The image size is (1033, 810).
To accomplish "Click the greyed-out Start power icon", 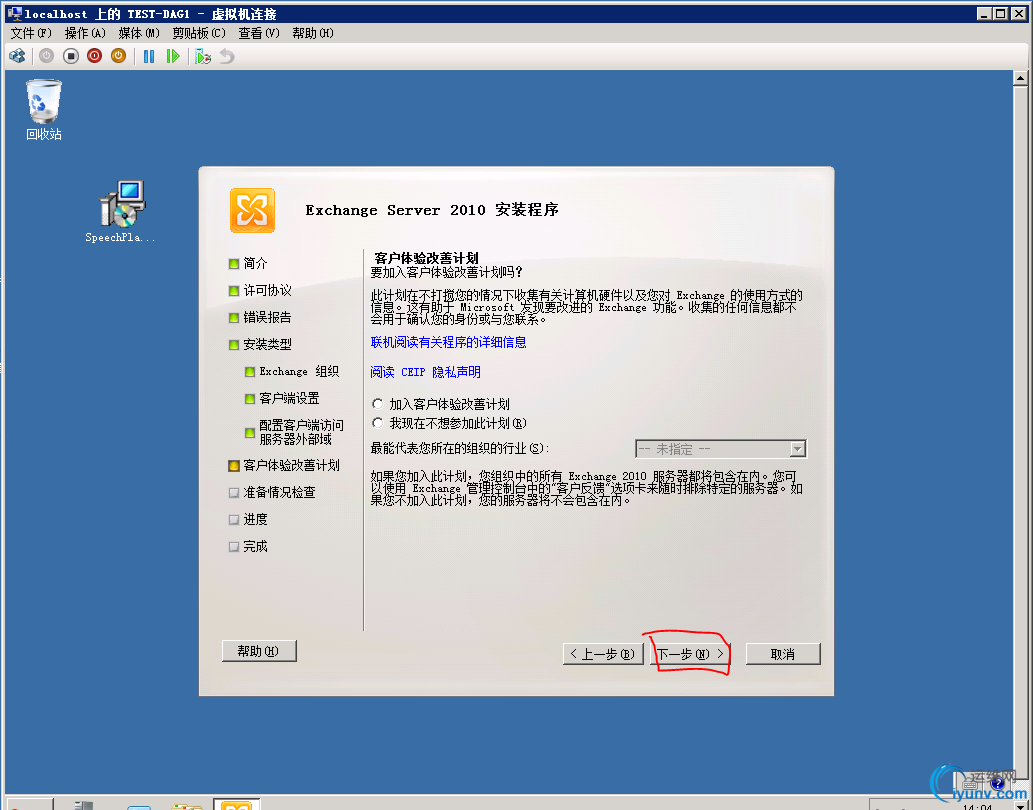I will coord(46,57).
